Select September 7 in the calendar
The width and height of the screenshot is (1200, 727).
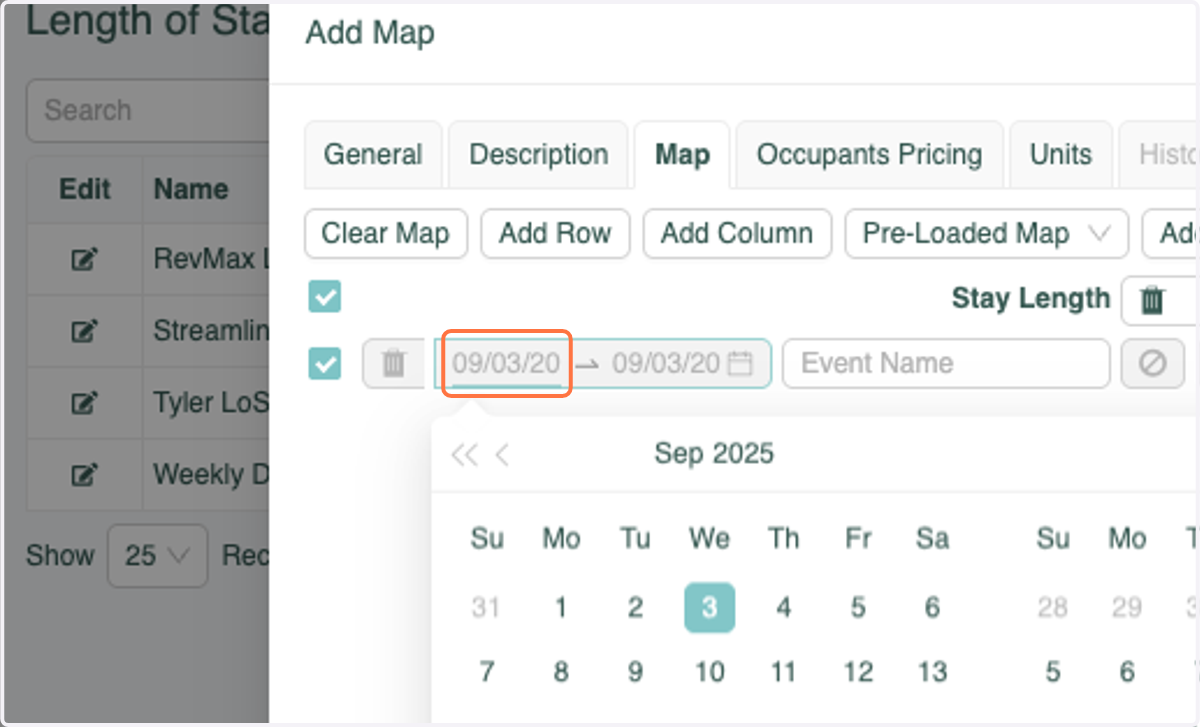(487, 671)
